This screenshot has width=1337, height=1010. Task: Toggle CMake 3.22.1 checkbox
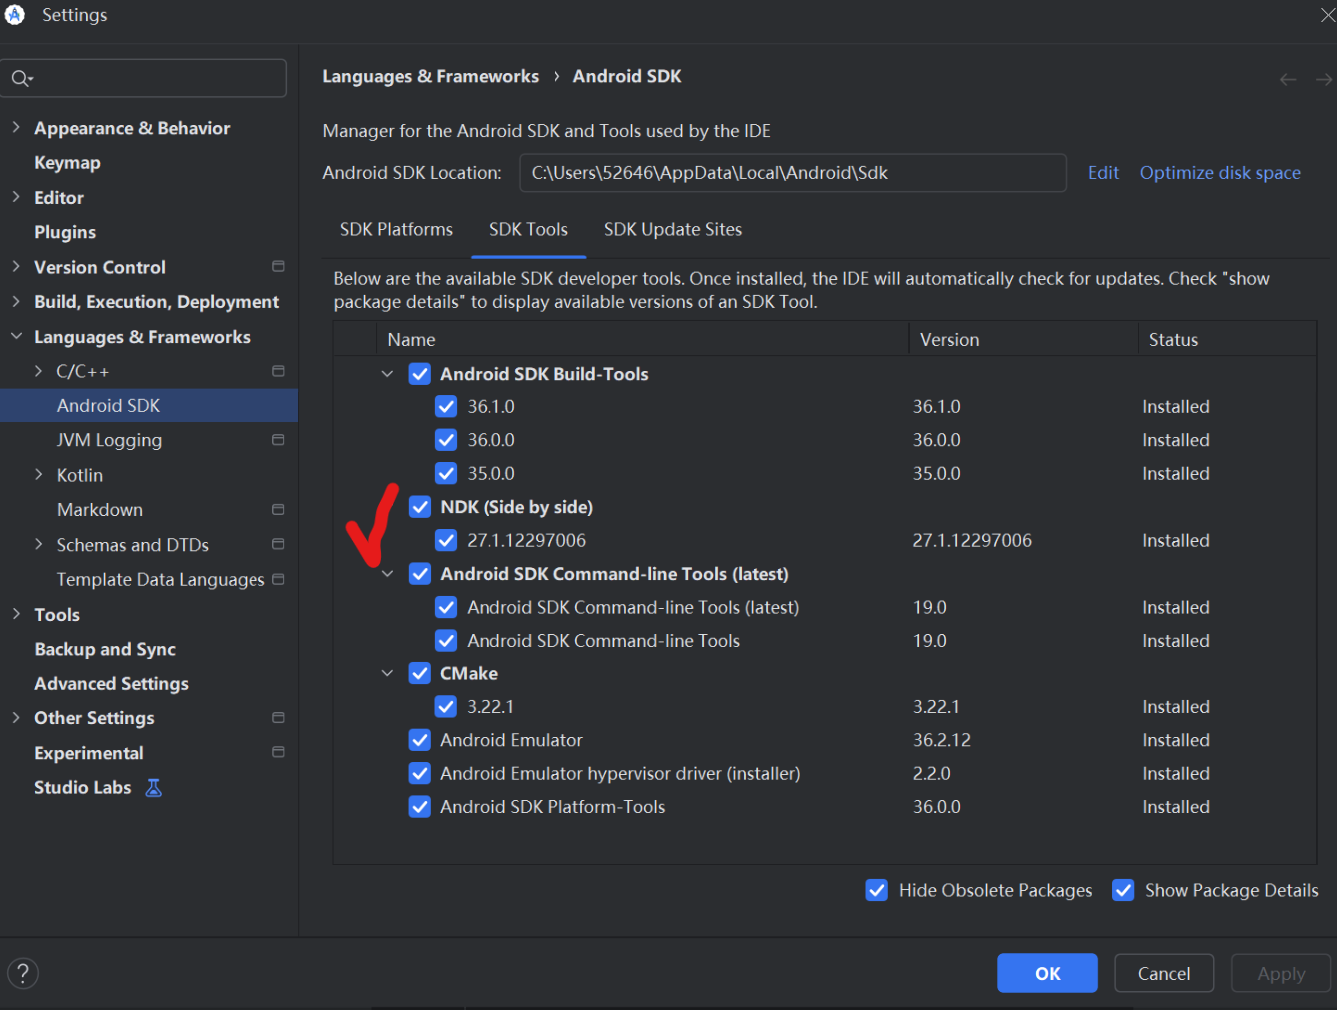[446, 707]
